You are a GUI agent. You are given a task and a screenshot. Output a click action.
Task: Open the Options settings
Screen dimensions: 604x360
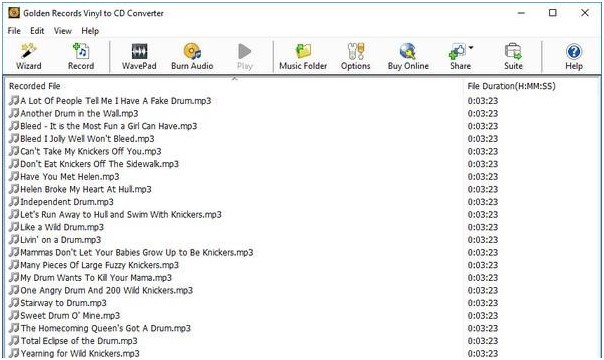[x=355, y=57]
